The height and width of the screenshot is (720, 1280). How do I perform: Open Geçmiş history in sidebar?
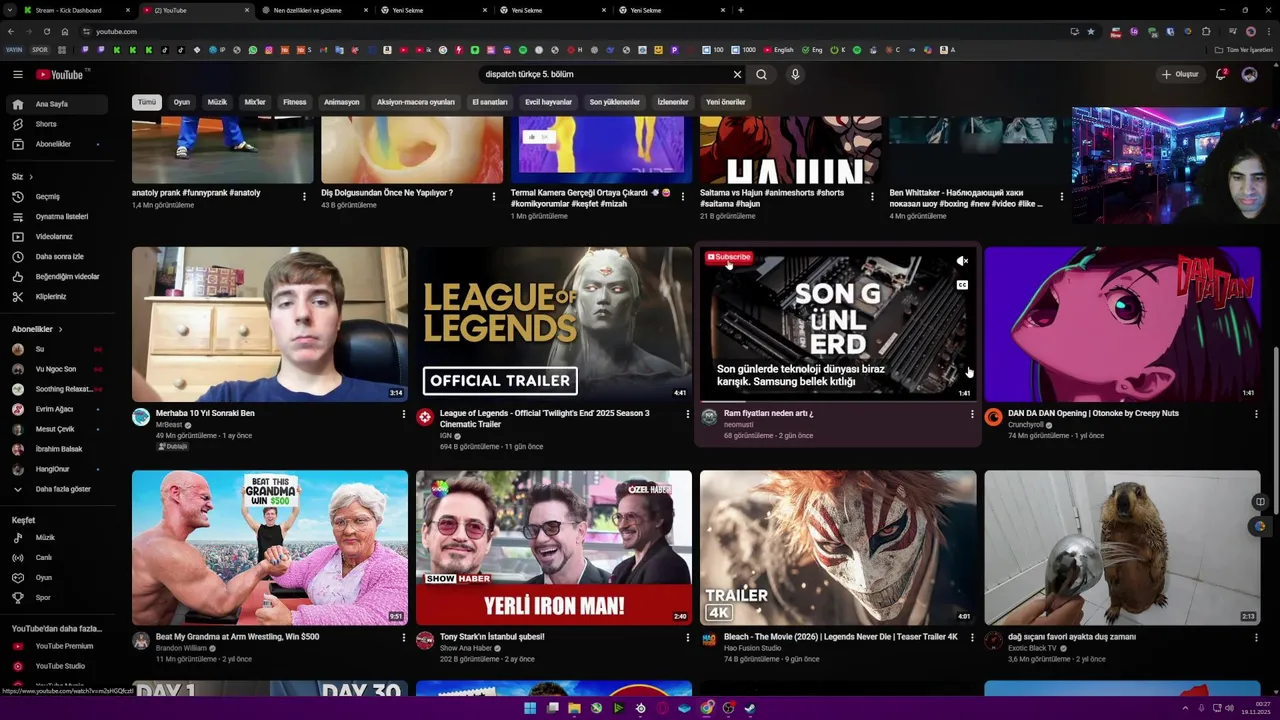coord(57,196)
